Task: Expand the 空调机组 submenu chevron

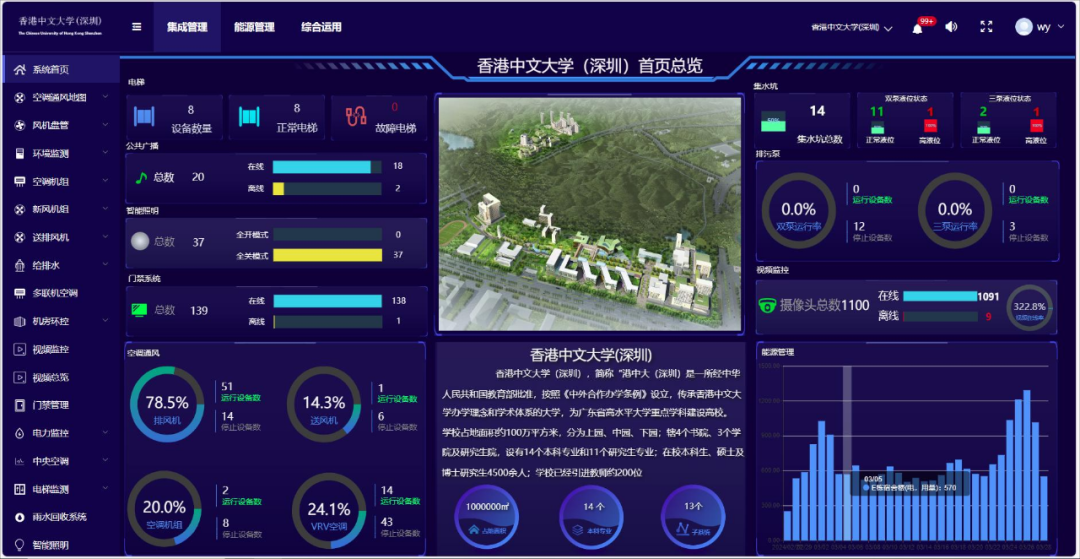Action: tap(105, 181)
